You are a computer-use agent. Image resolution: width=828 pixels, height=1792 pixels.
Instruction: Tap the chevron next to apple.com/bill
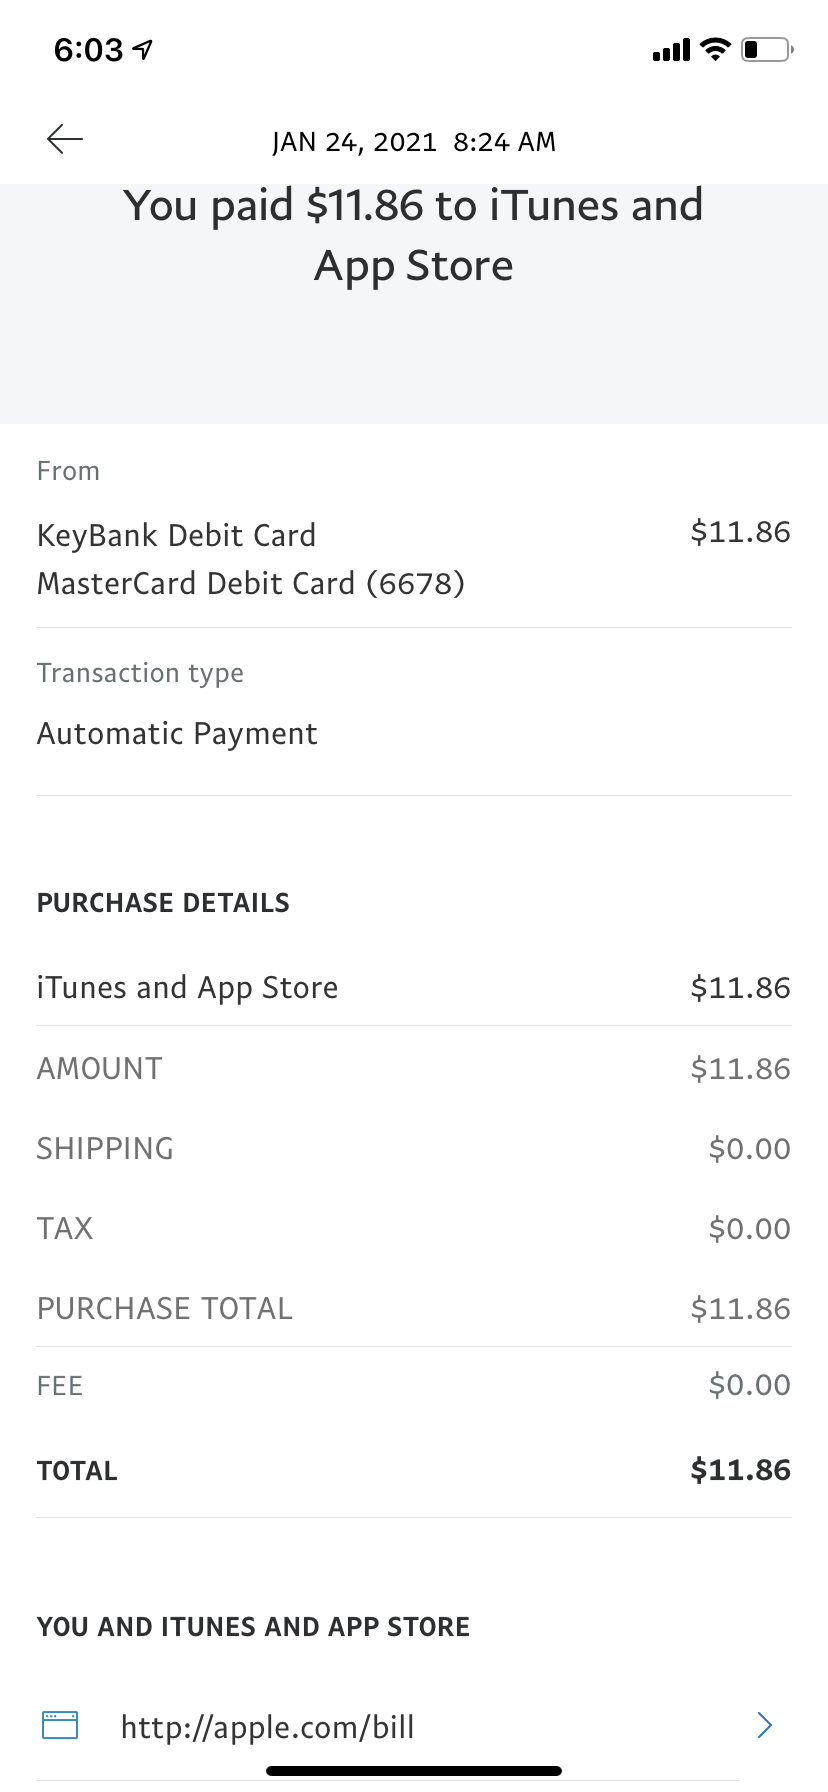pos(765,1725)
